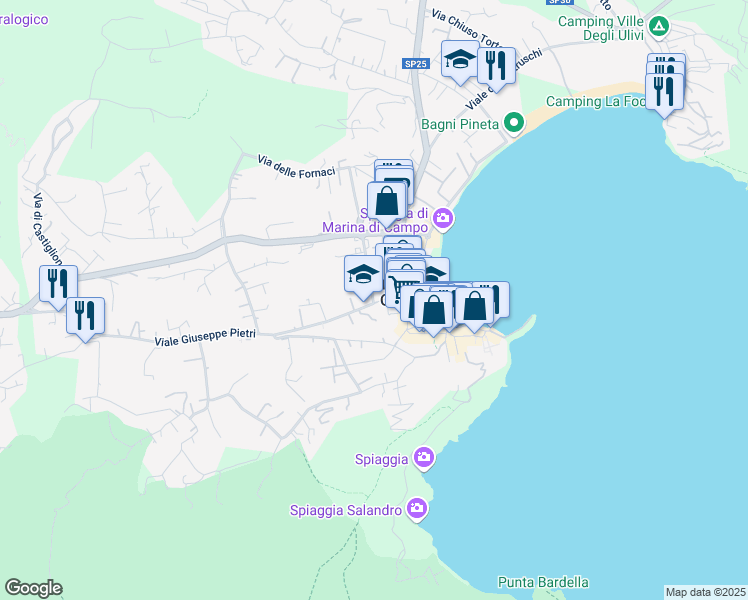The width and height of the screenshot is (748, 600).
Task: Click the Via delle Fornaci street label
Action: (x=296, y=166)
